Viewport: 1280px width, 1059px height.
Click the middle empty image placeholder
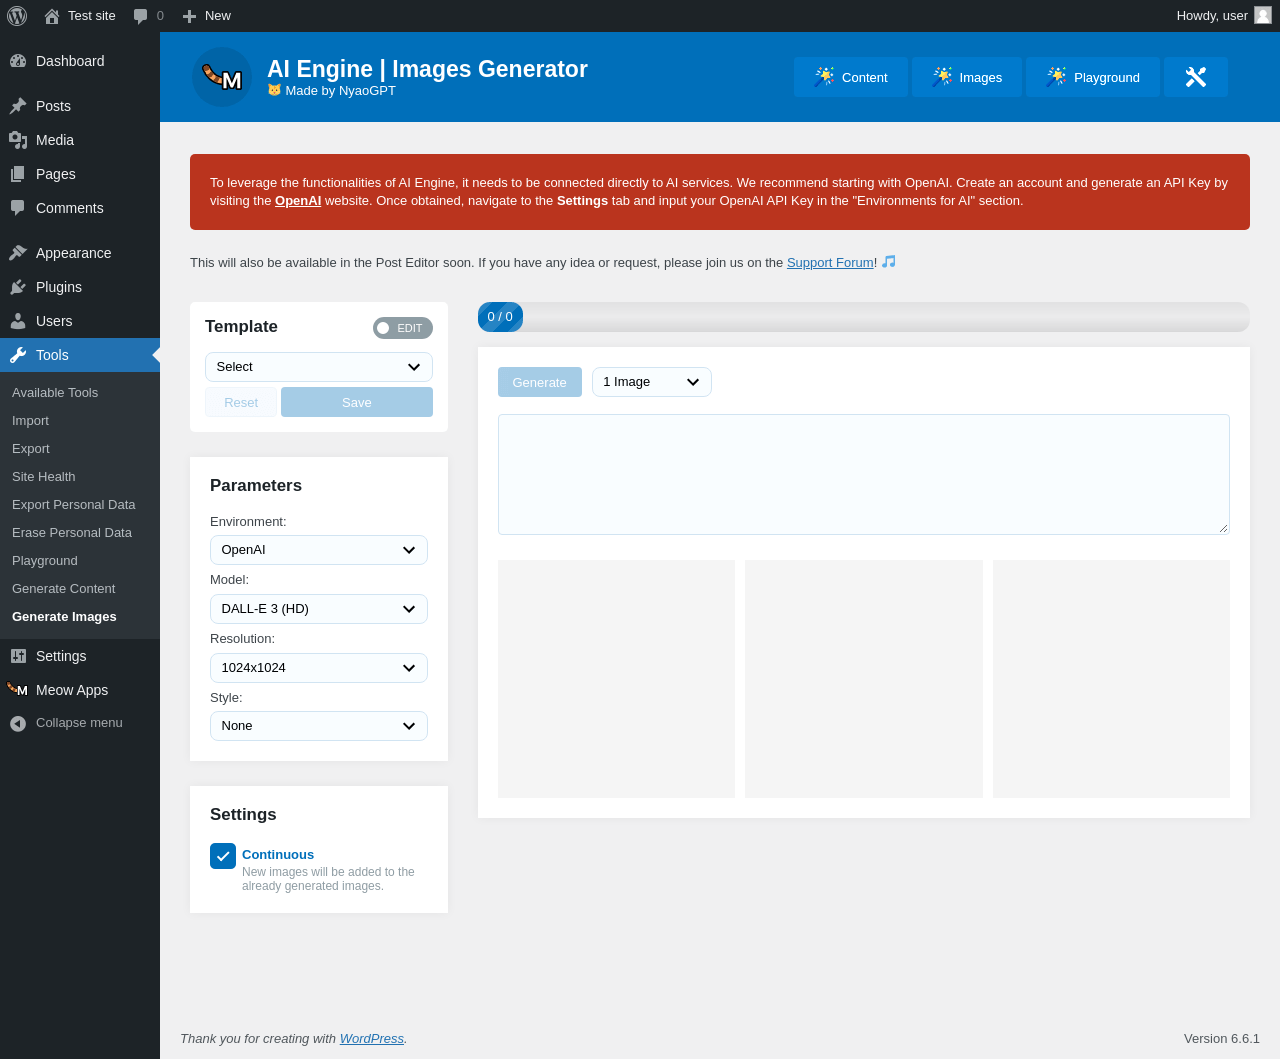(x=864, y=679)
